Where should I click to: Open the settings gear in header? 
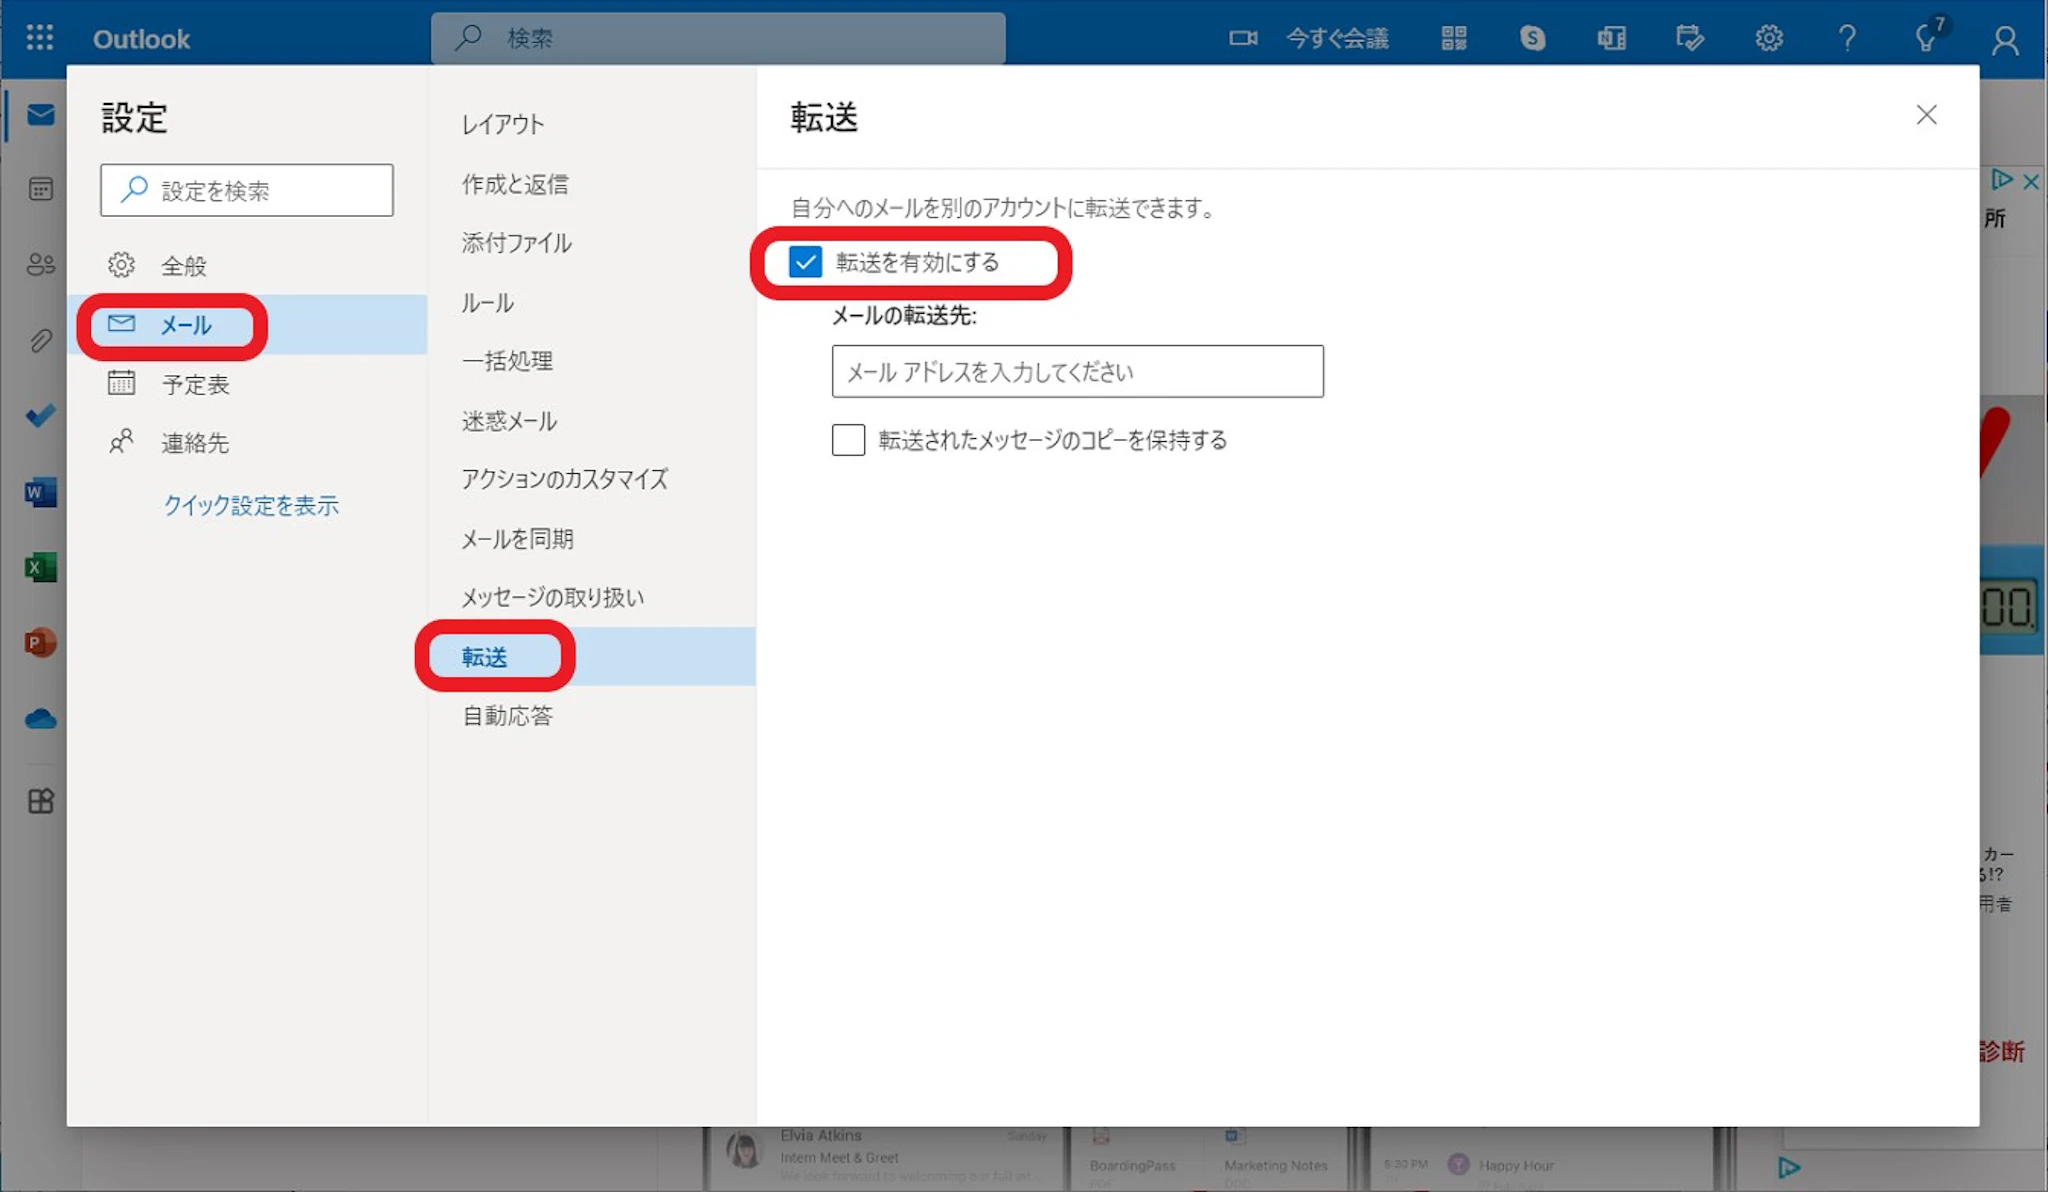click(1768, 38)
